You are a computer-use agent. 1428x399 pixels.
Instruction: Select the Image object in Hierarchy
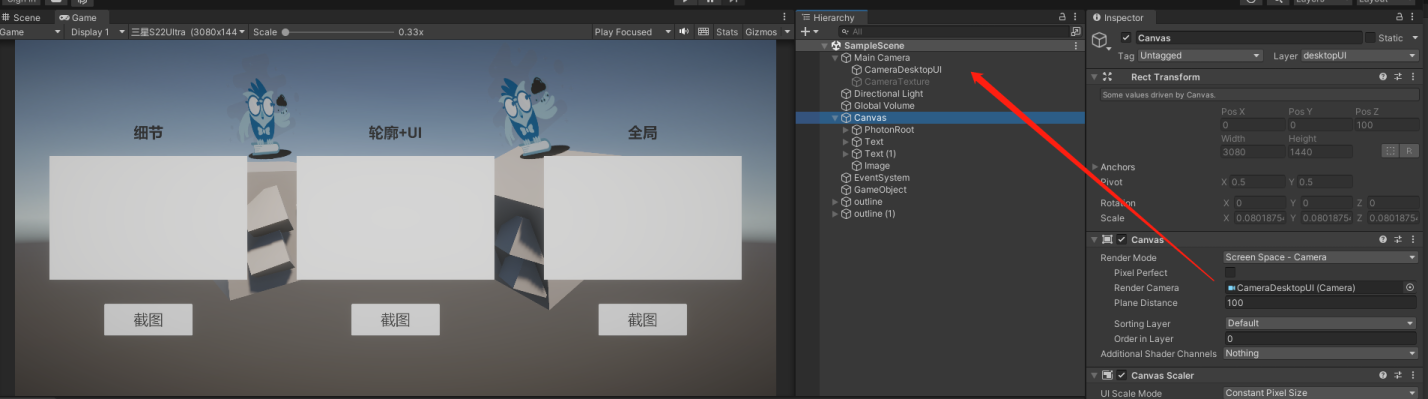click(x=876, y=166)
